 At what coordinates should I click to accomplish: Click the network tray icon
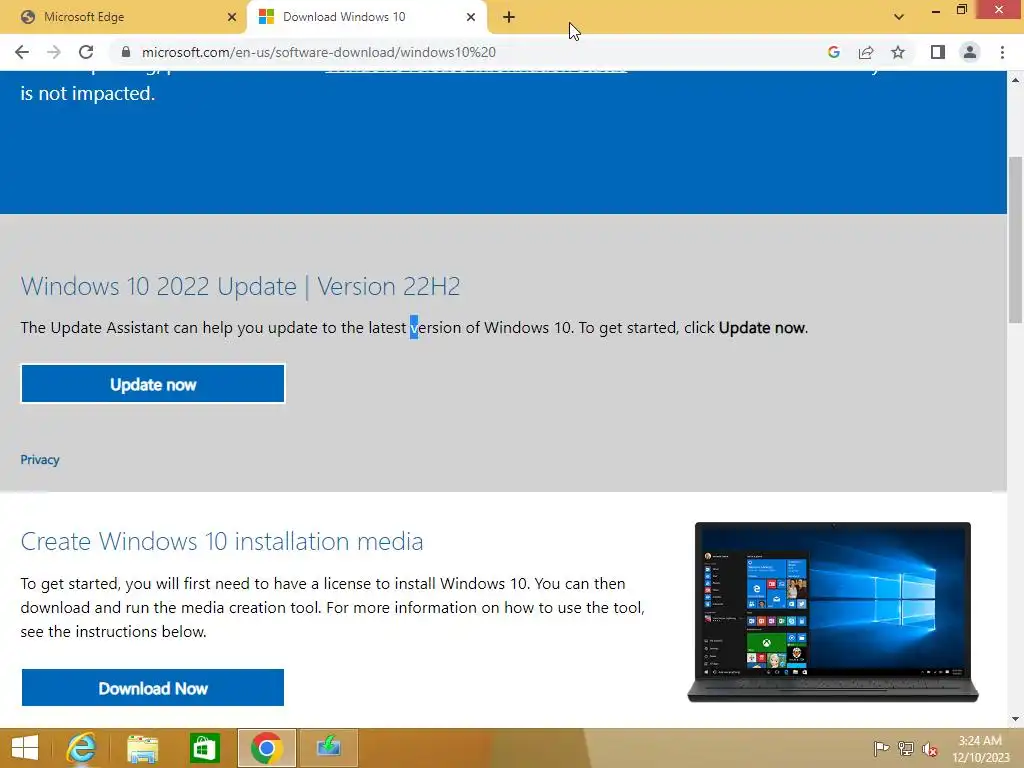906,748
